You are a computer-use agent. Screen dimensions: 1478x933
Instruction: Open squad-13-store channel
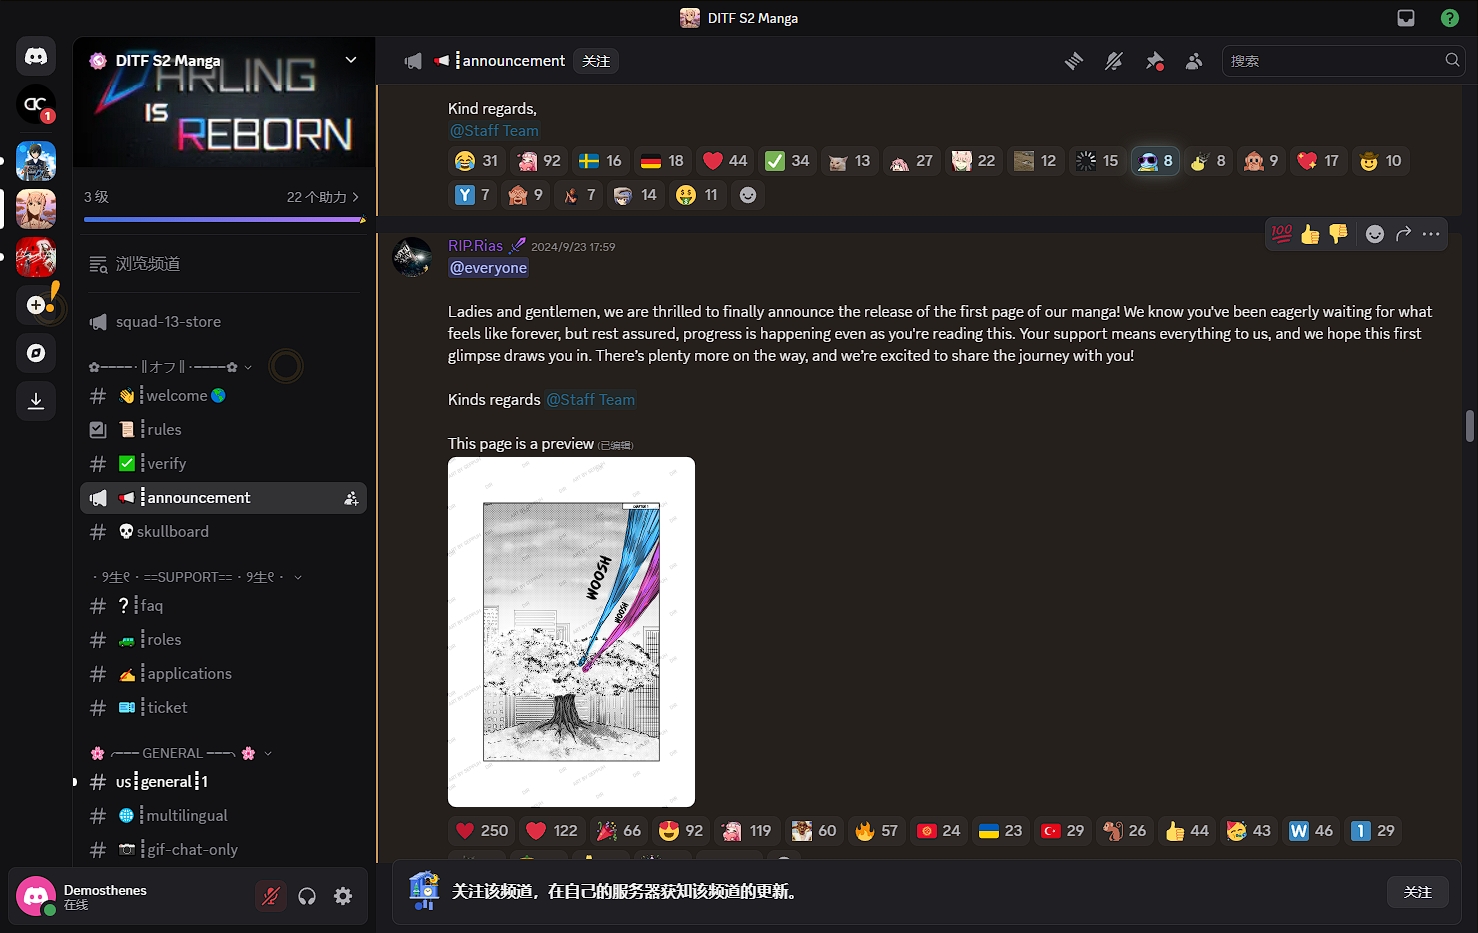tap(223, 322)
